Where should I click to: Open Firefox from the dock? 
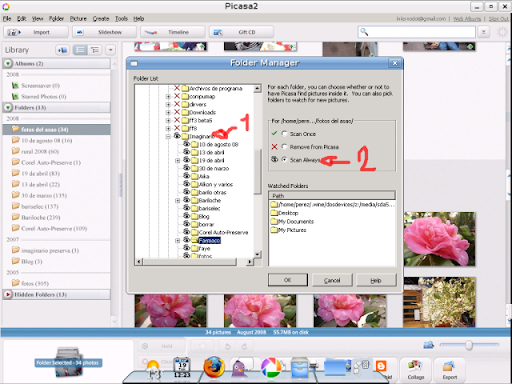click(214, 367)
